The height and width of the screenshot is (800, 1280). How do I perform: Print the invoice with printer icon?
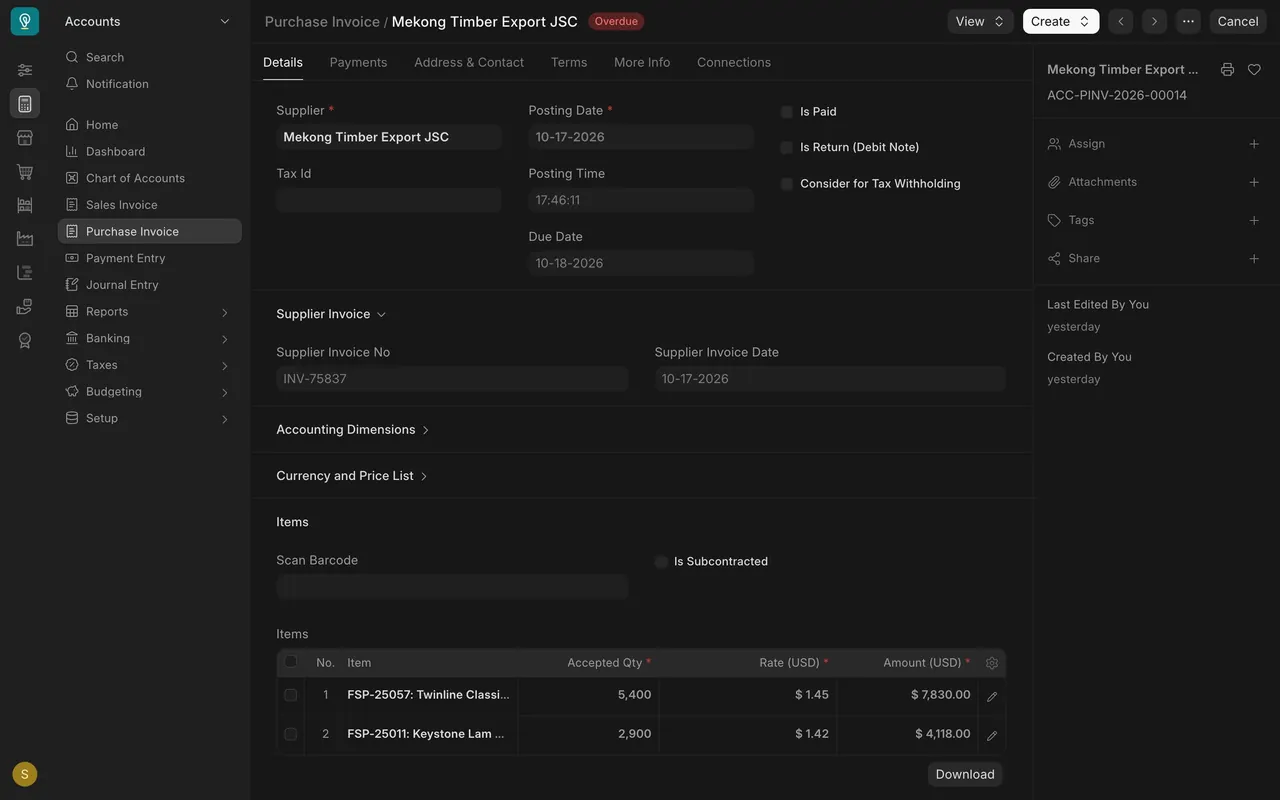(x=1227, y=70)
